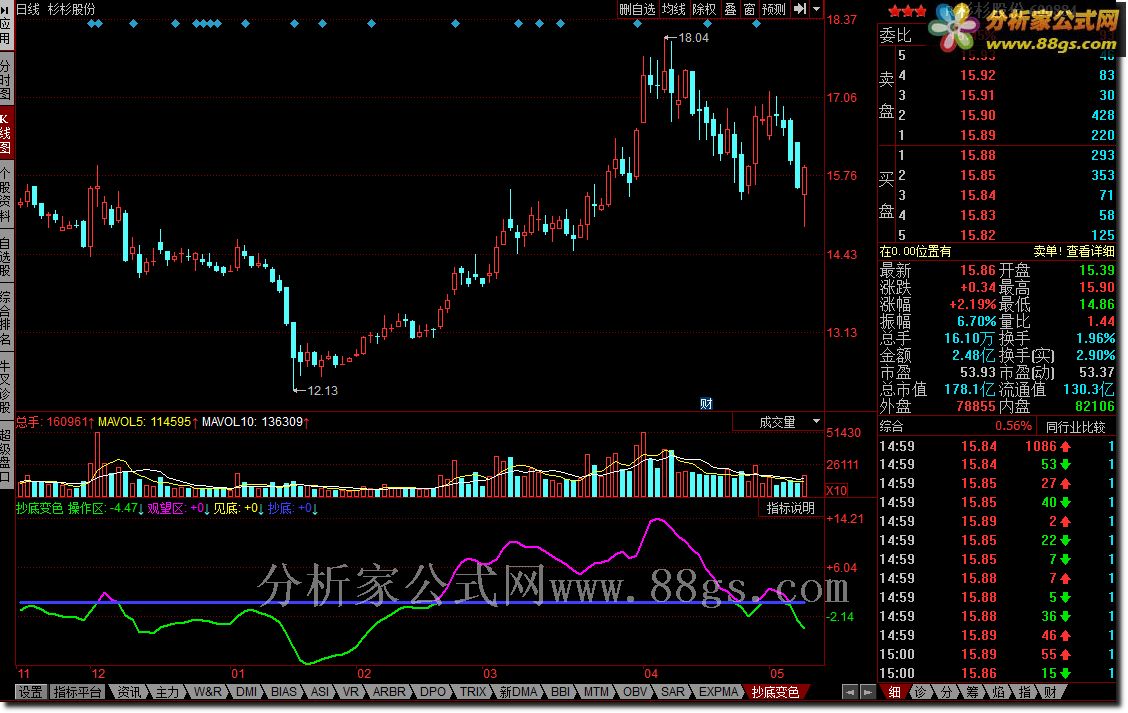This screenshot has width=1128, height=713.
Task: Open the 指标平台 tab
Action: tap(78, 692)
